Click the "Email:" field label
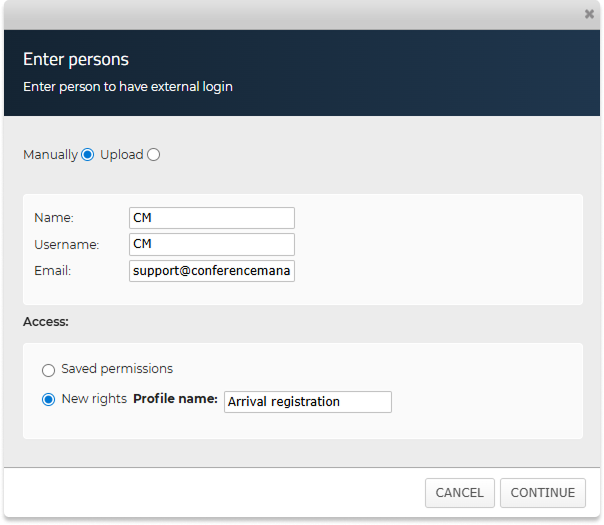Viewport: 604px width, 525px height. [53, 271]
